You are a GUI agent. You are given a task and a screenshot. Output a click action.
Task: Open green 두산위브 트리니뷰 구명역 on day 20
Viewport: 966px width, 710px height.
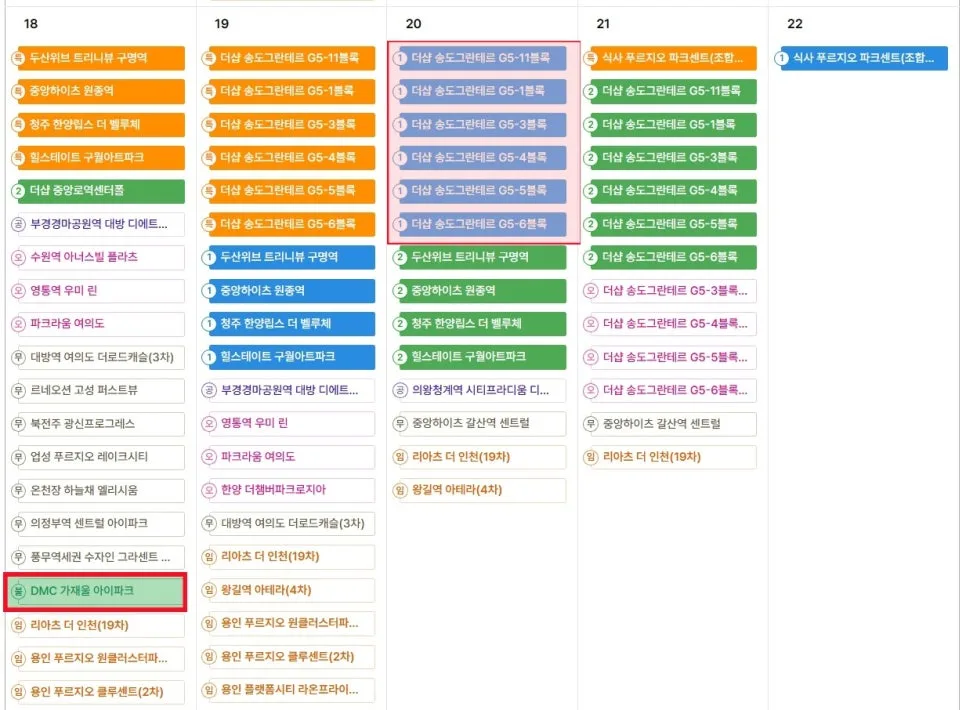[479, 257]
